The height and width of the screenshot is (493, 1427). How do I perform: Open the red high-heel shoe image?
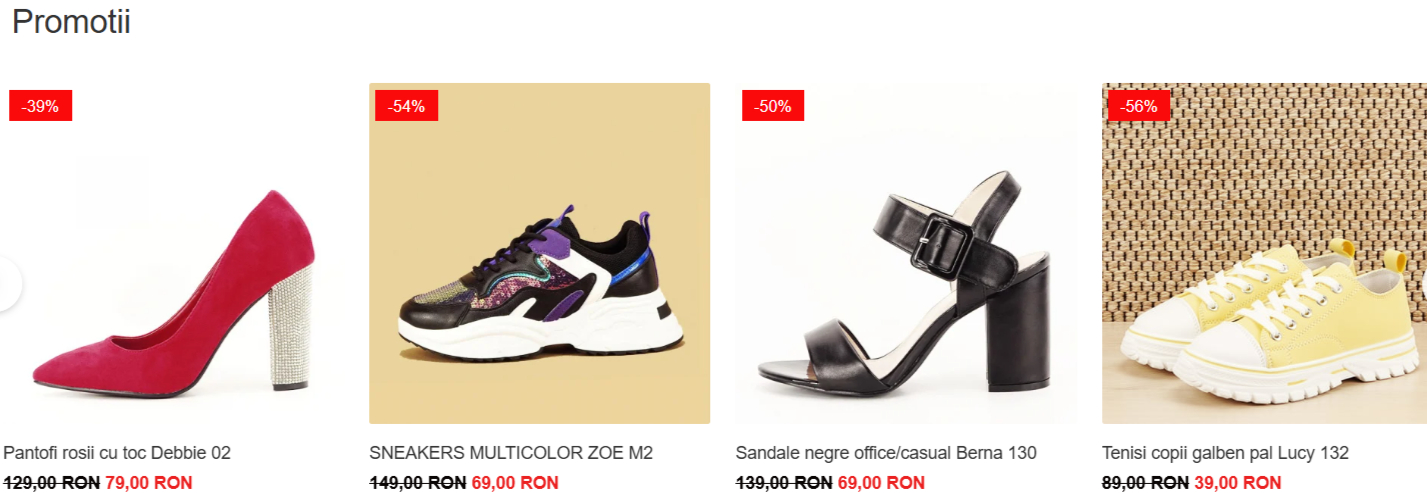[172, 254]
